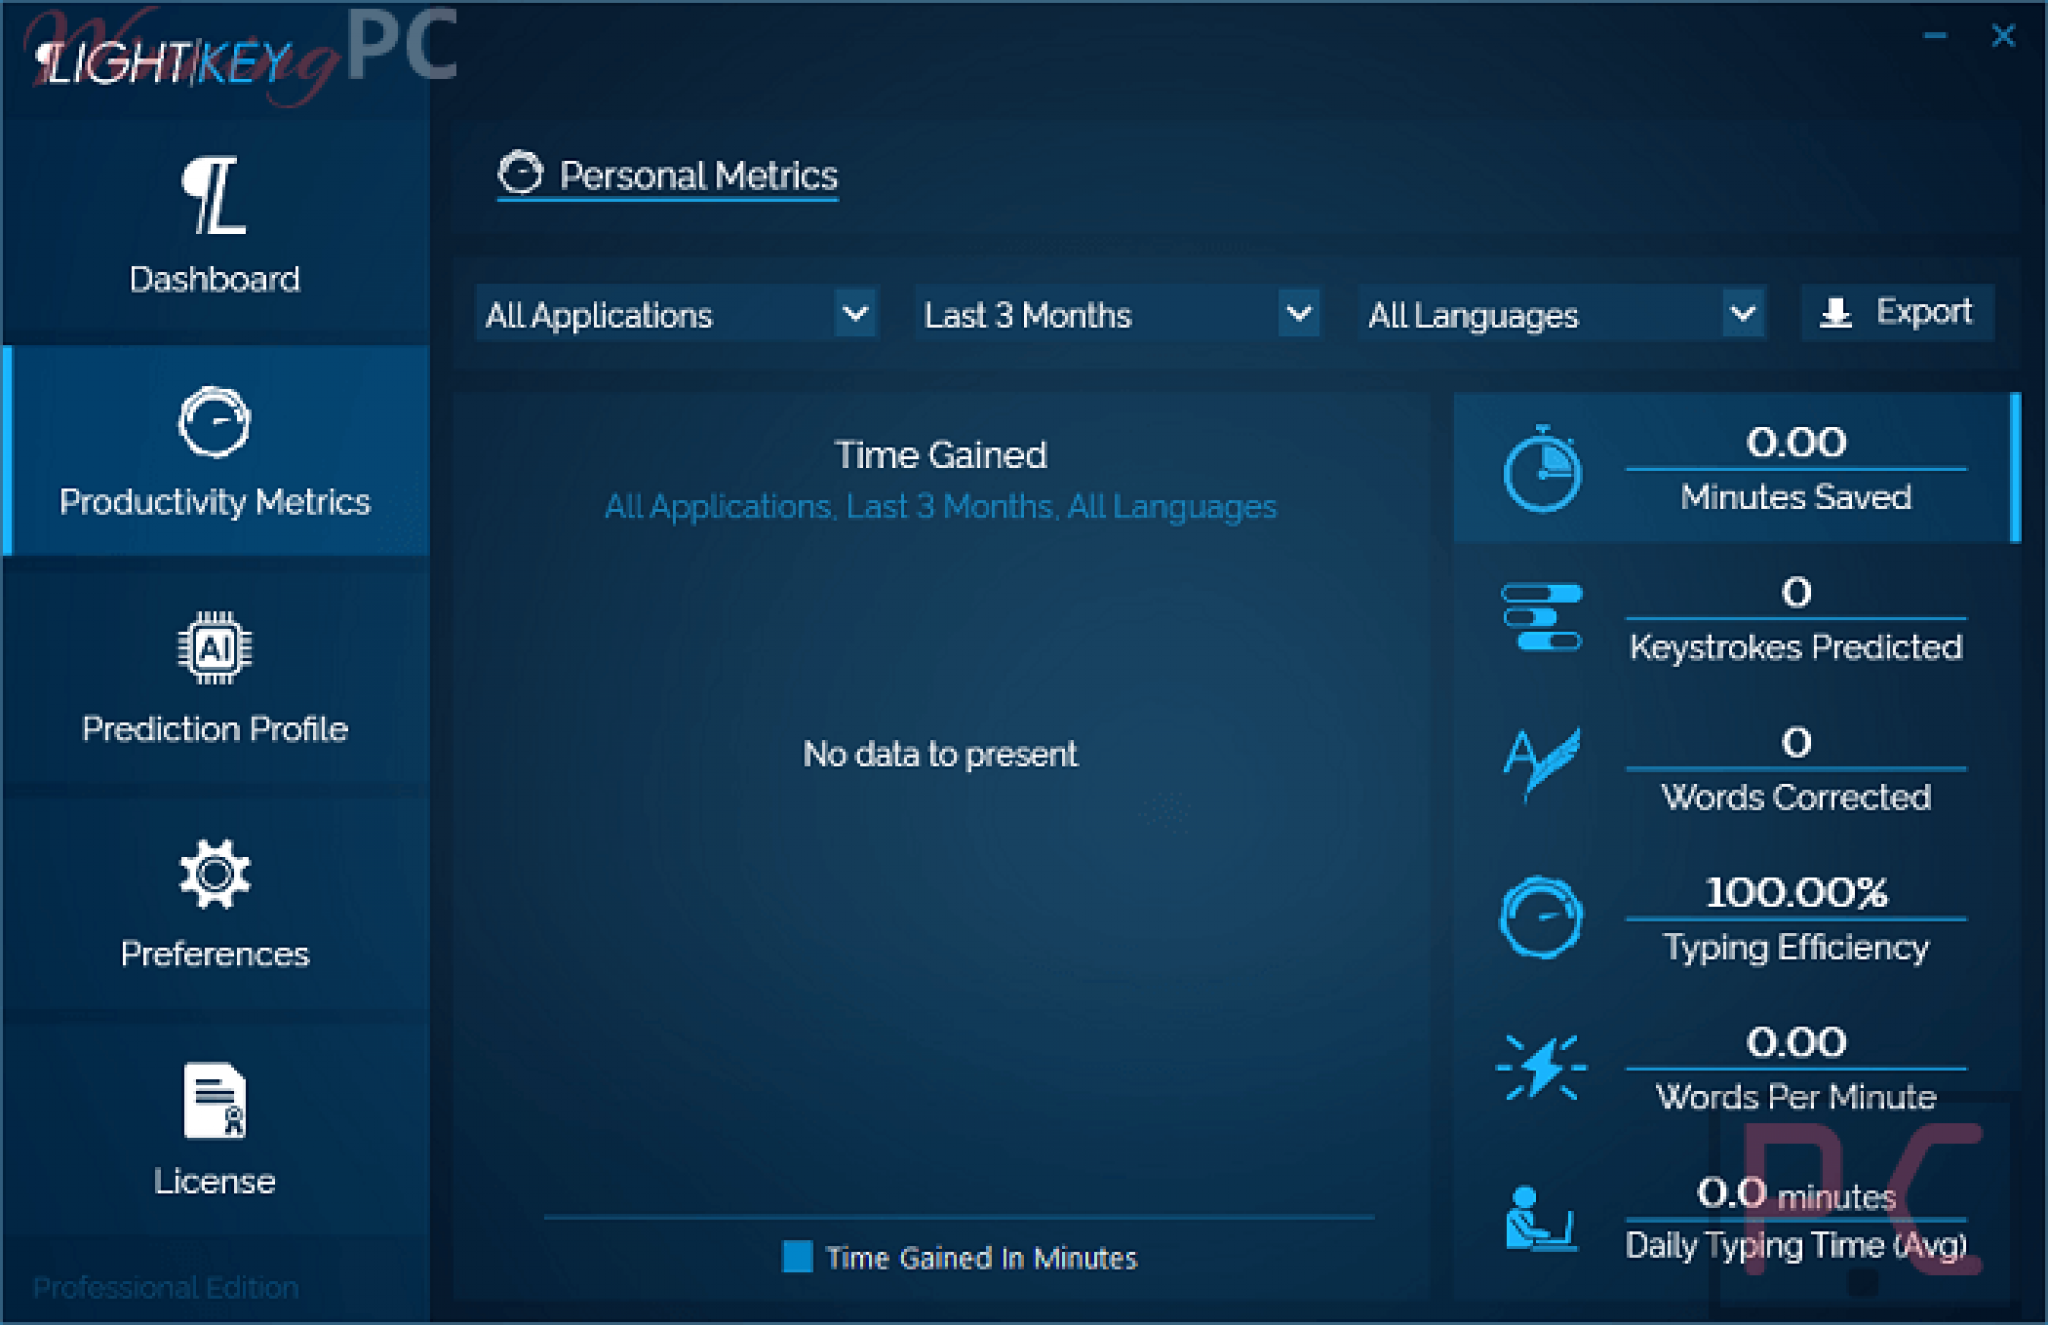The image size is (2048, 1325).
Task: Select the Productivity Metrics gauge icon
Action: pos(214,422)
